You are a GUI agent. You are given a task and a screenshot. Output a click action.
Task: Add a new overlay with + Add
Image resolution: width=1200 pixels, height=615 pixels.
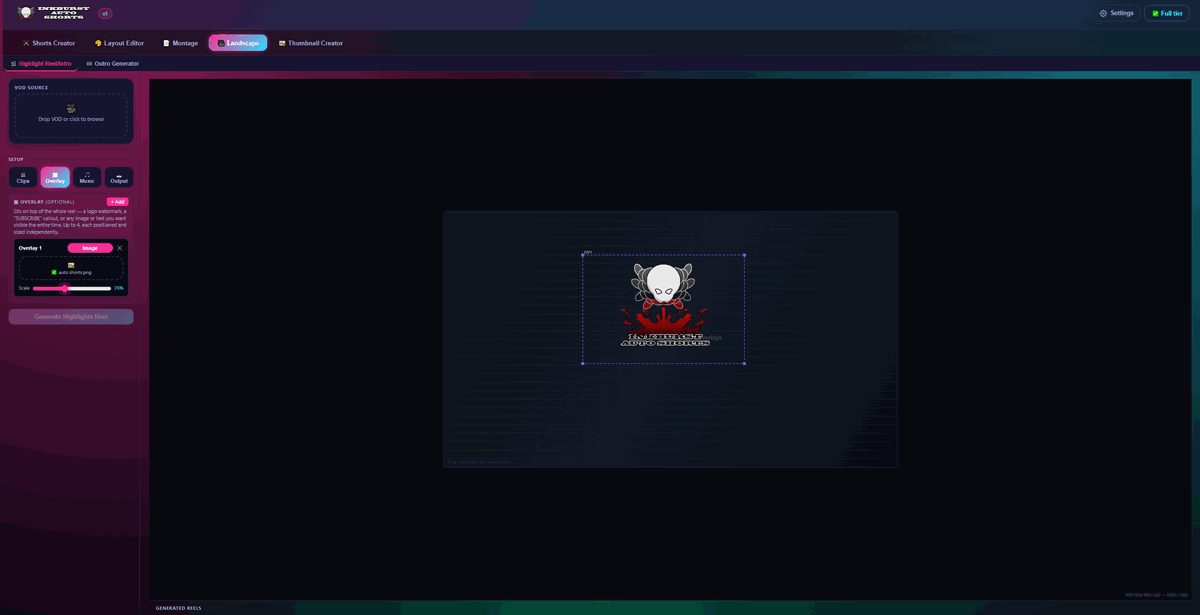[118, 202]
